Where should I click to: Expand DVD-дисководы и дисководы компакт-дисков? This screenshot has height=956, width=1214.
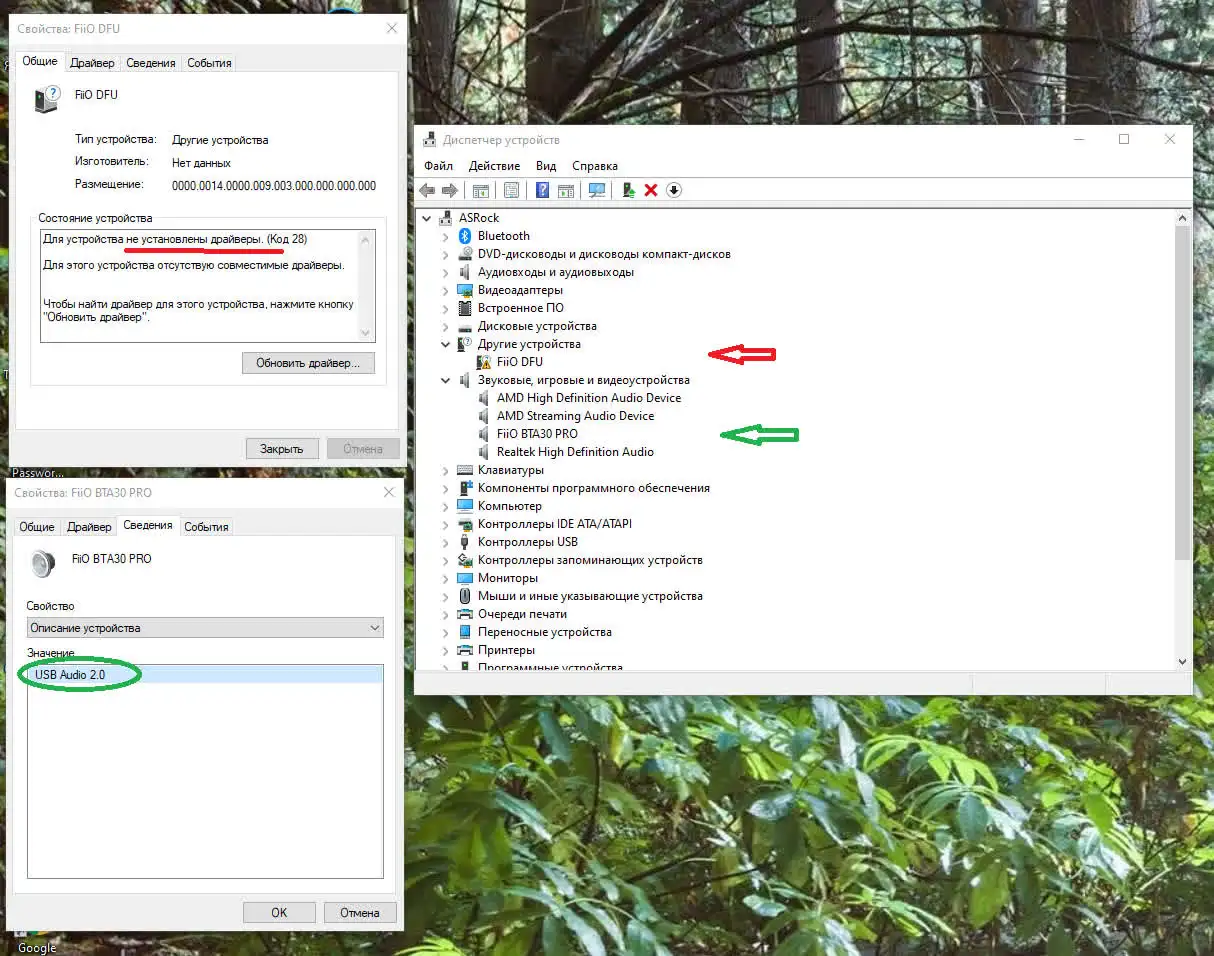point(446,254)
